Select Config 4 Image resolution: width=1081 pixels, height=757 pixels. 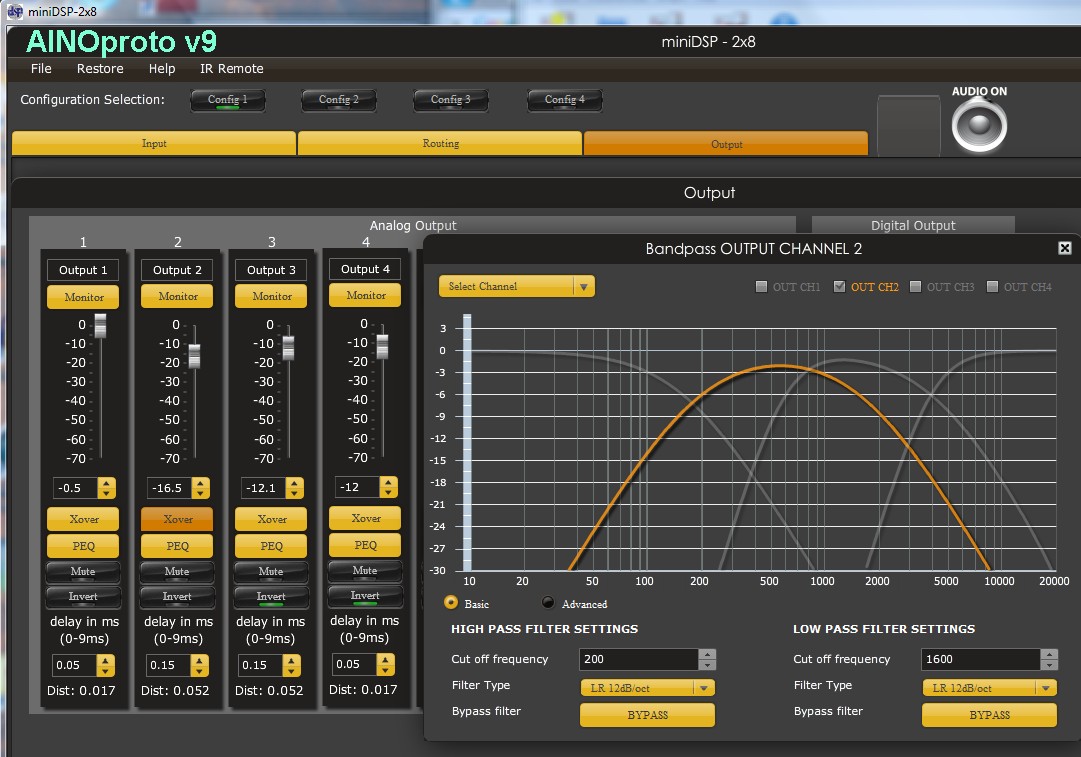coord(564,100)
